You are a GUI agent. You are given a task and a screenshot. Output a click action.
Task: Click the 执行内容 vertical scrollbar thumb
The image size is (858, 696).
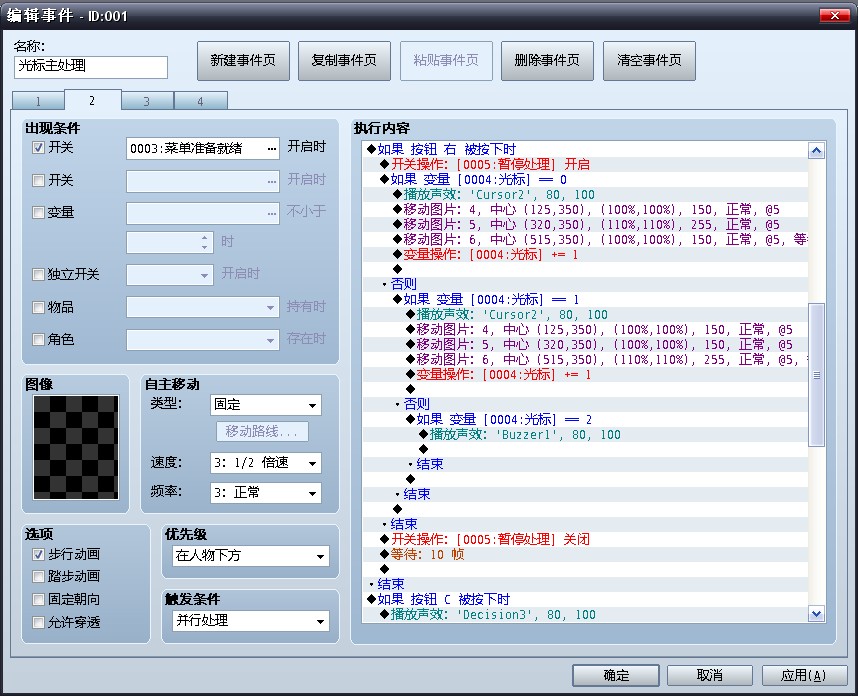click(x=816, y=375)
